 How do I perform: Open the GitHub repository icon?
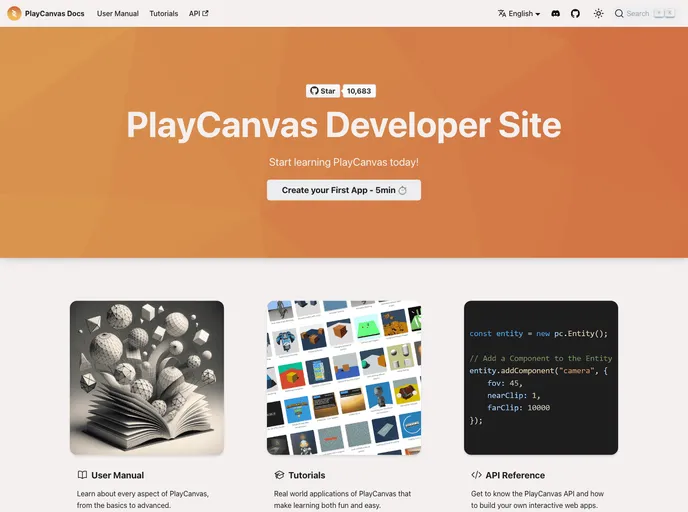(575, 14)
